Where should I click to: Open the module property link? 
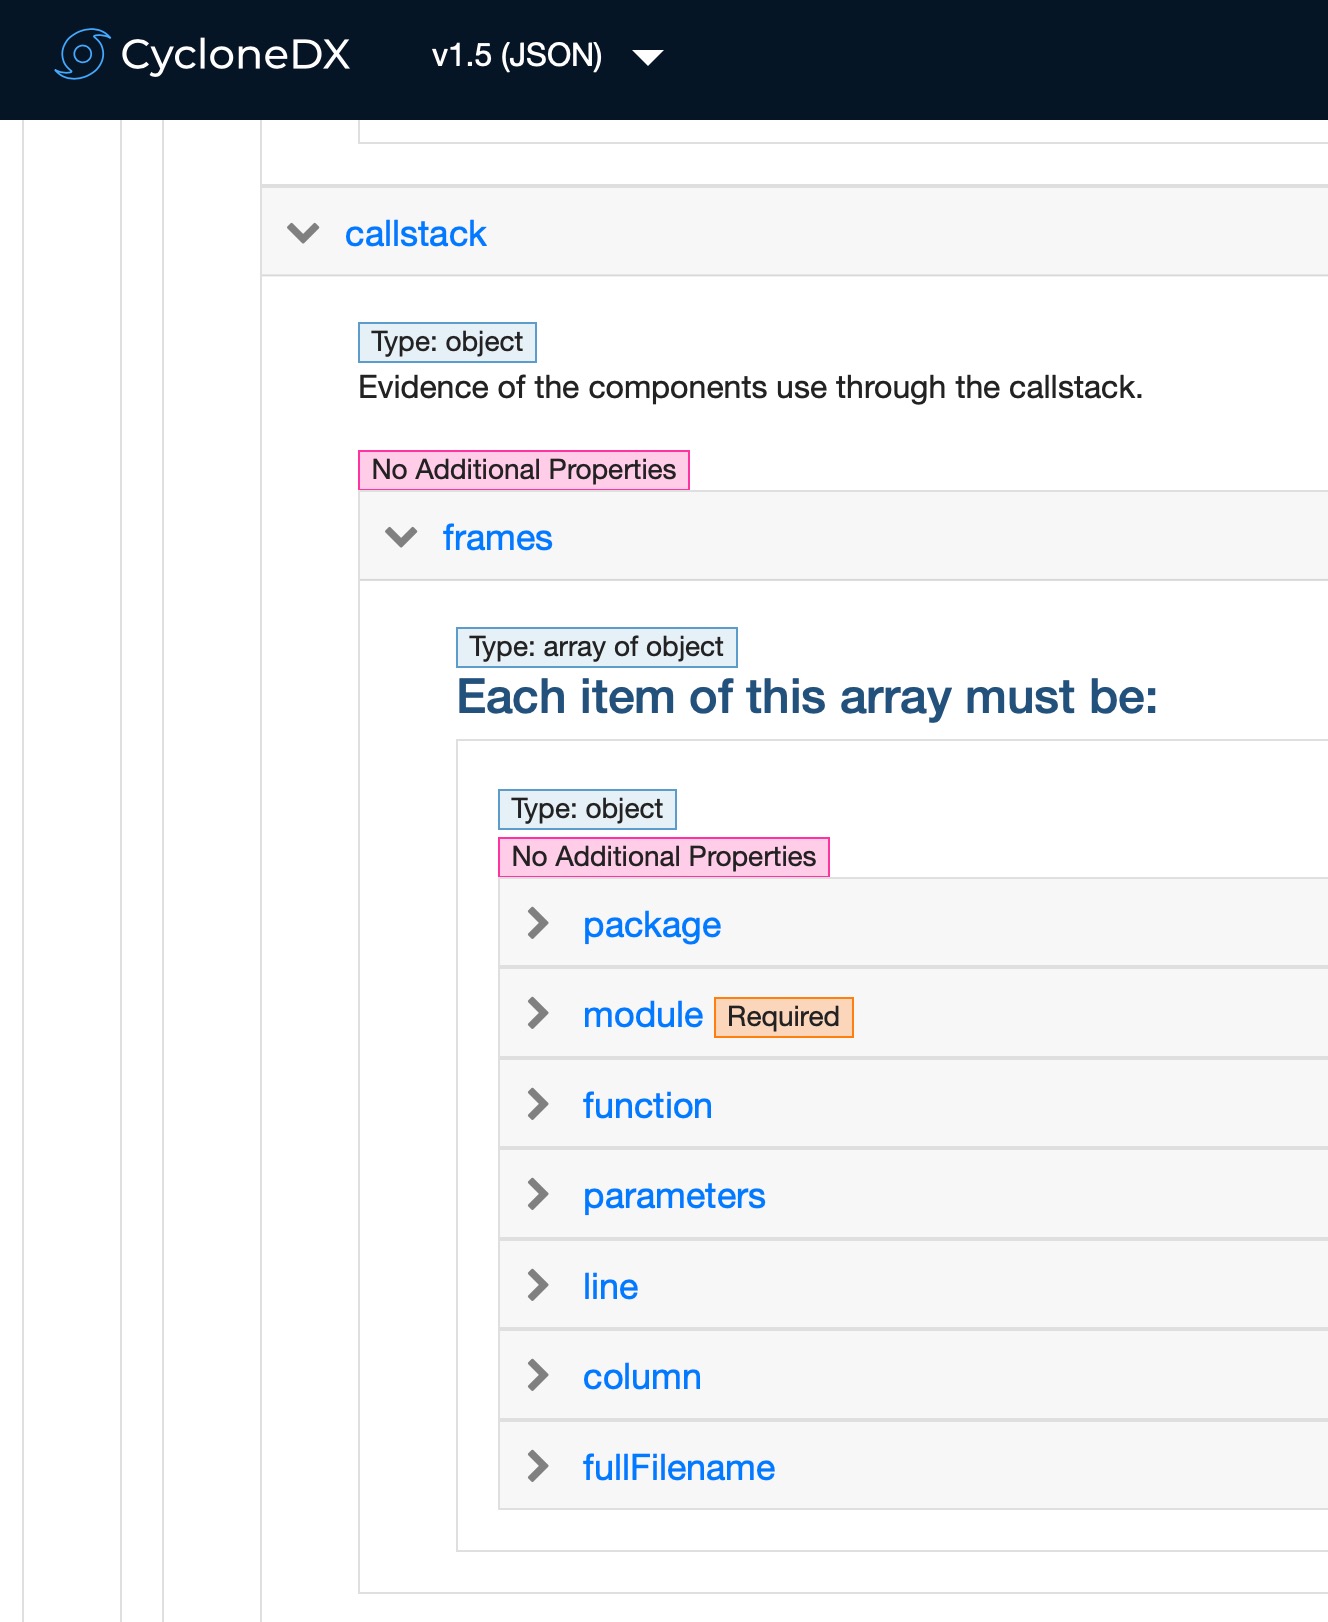click(x=643, y=1015)
